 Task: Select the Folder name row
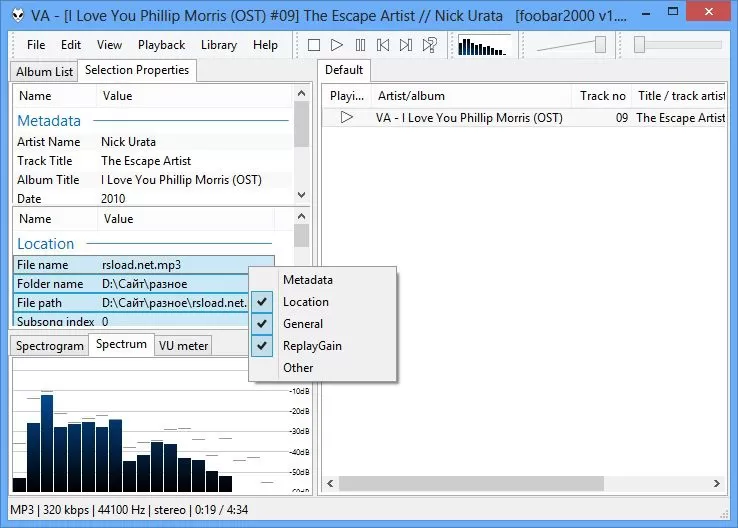tap(131, 284)
